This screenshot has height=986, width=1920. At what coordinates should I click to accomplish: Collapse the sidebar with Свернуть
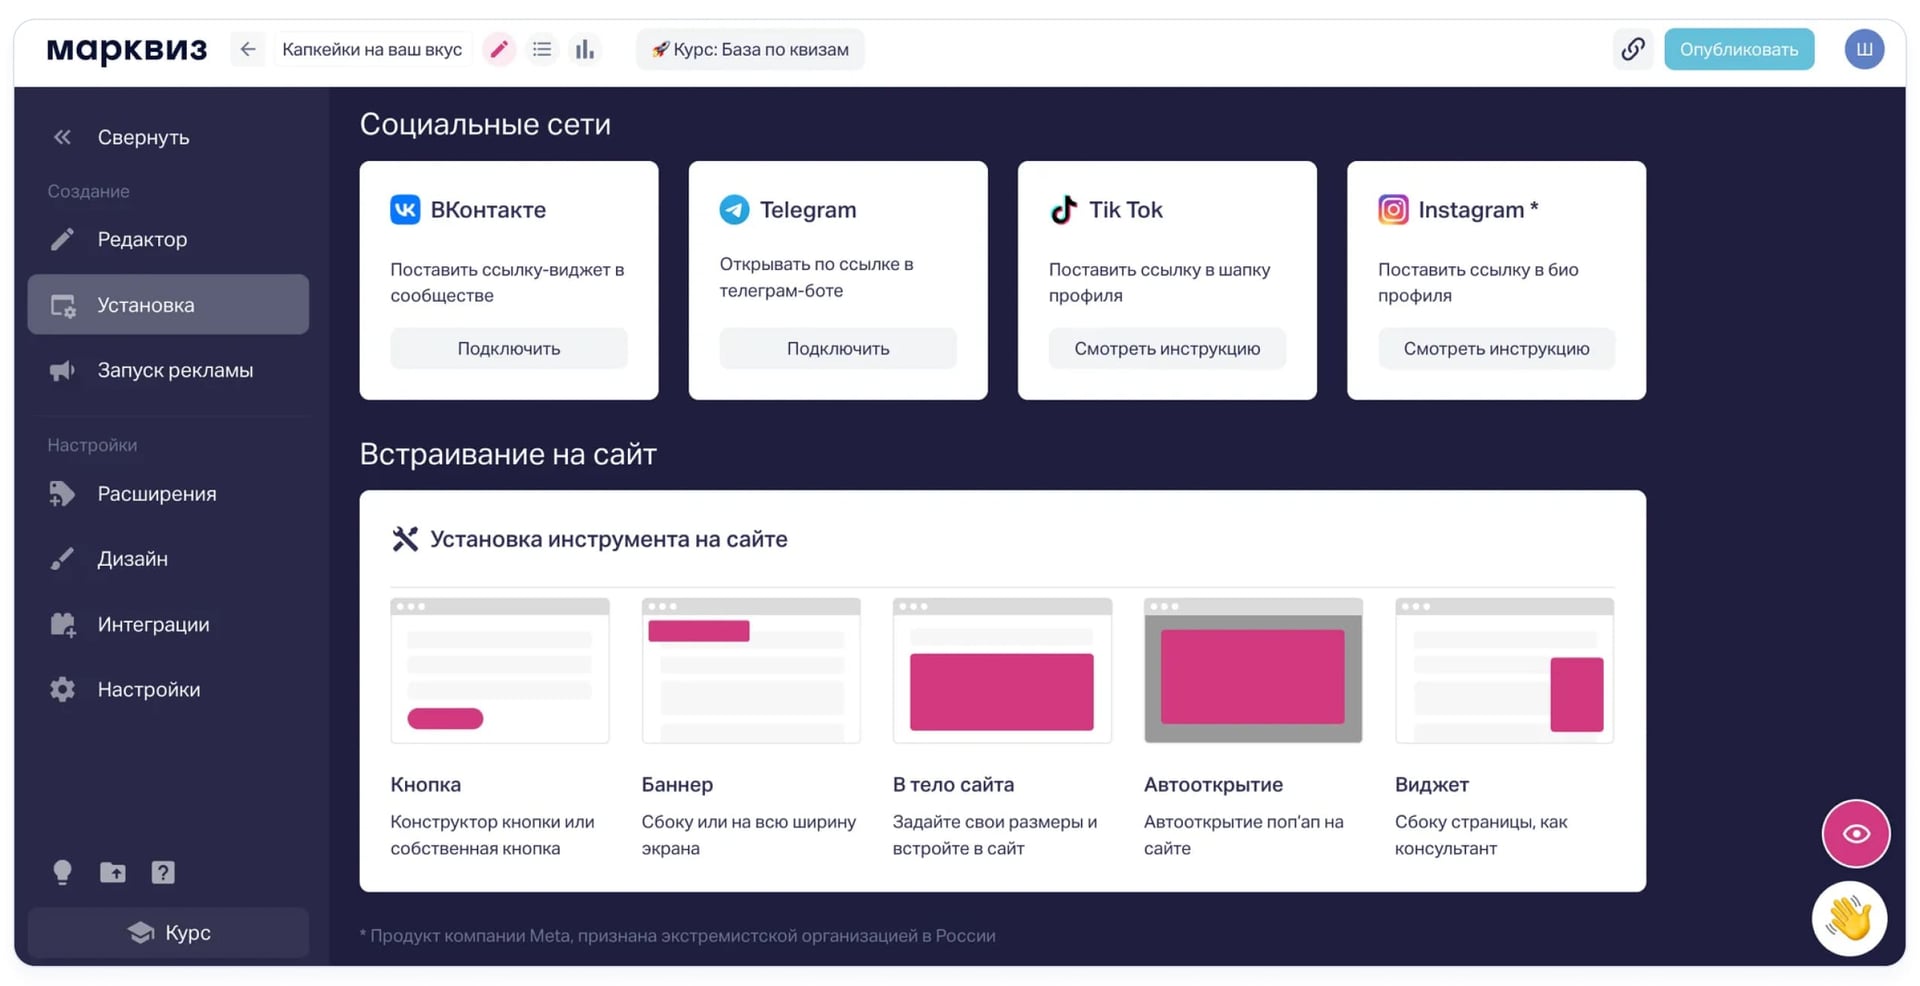pos(122,137)
